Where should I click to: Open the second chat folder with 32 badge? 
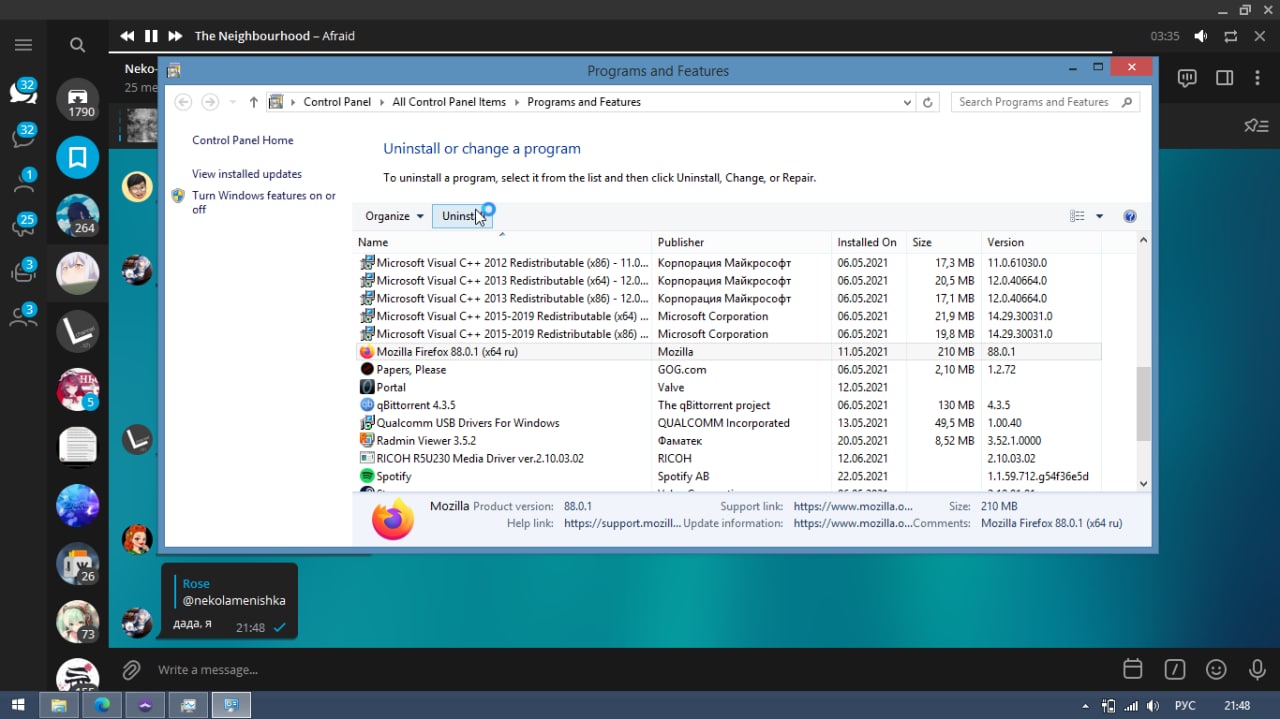tap(23, 136)
